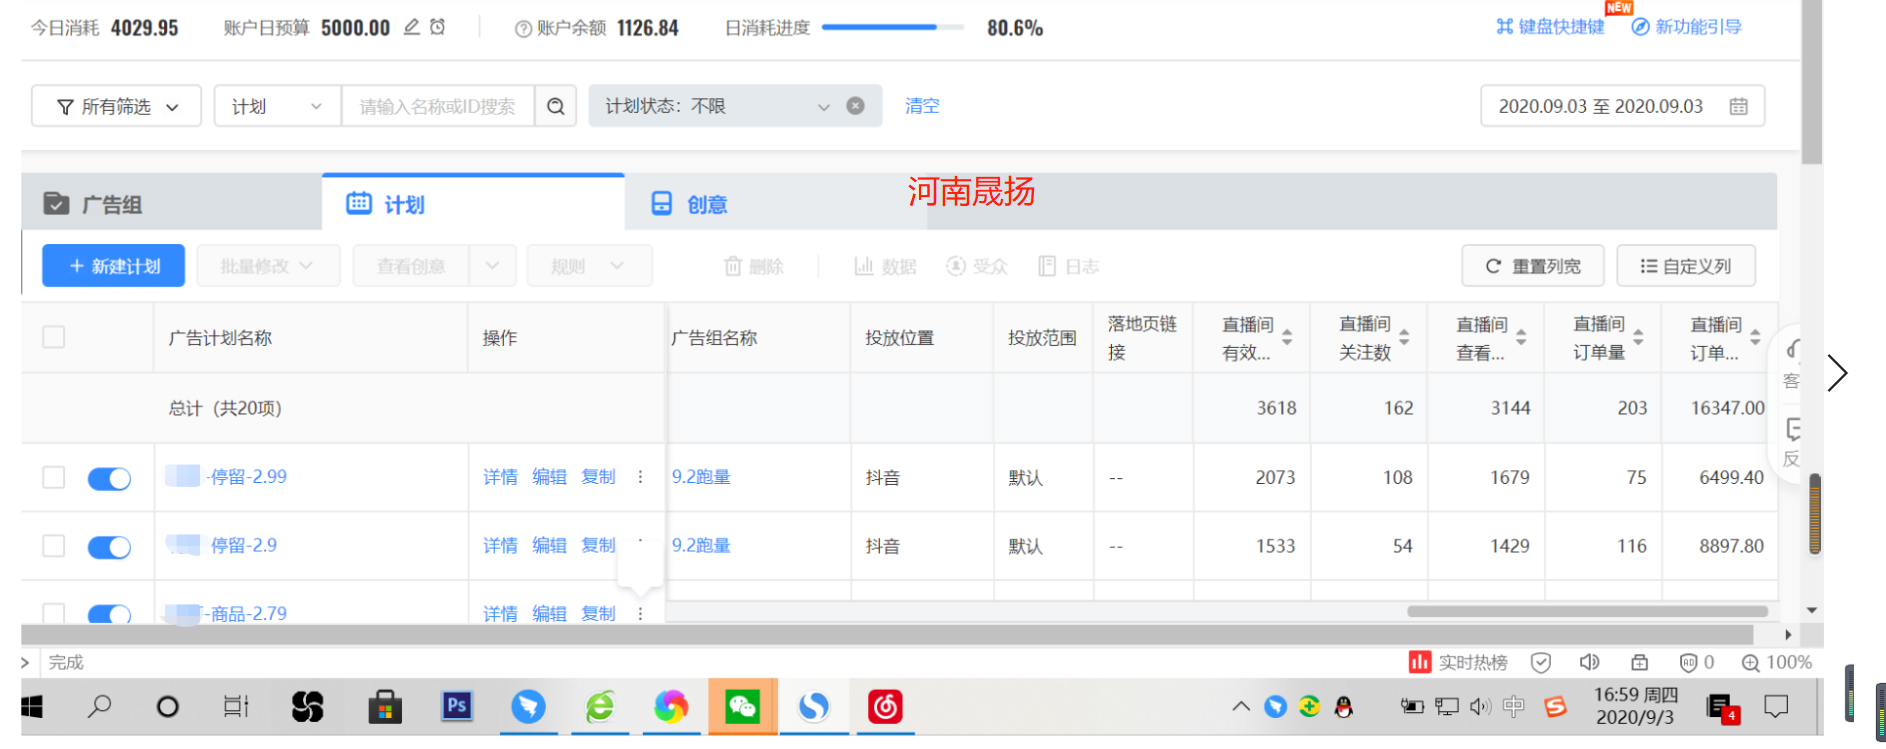
Task: Open keyboard shortcuts 键盘快捷键
Action: (x=1550, y=27)
